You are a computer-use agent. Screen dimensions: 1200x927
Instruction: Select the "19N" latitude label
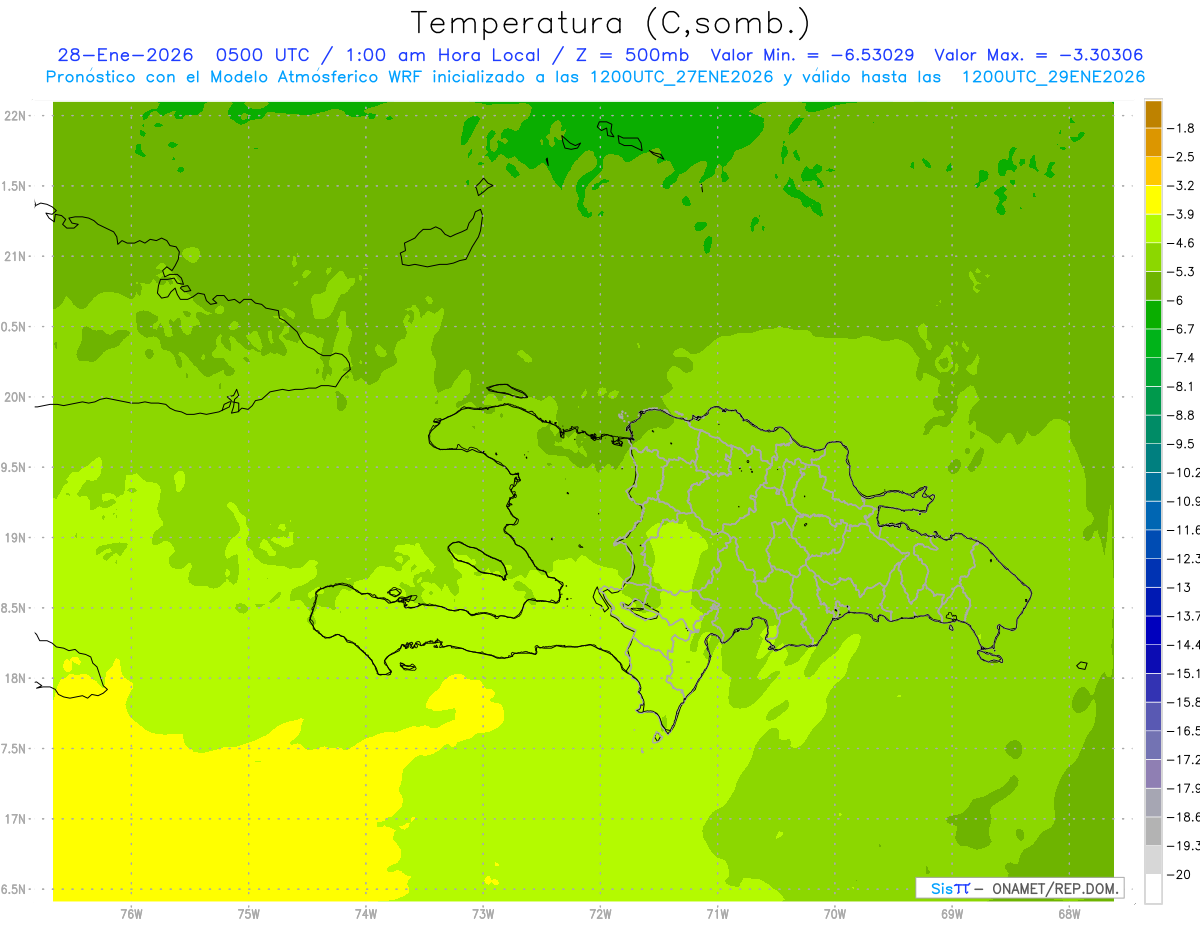17,538
